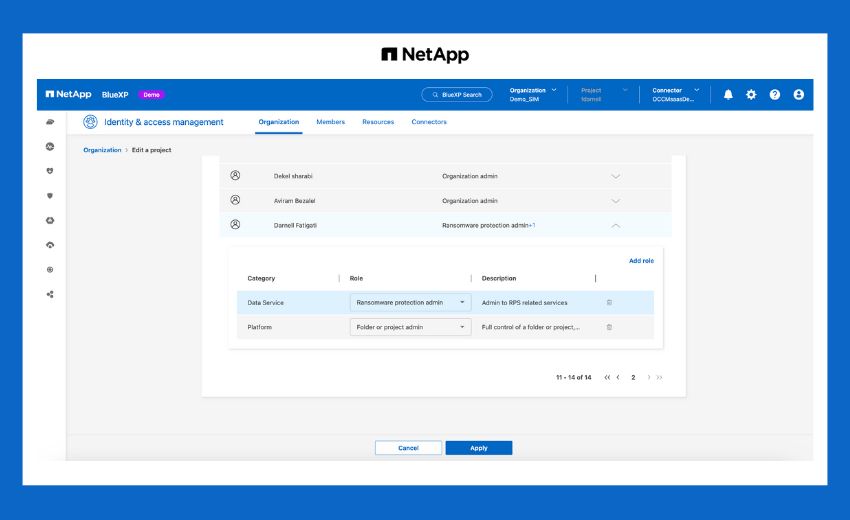Open the Ransomware protection admin role dropdown
850x520 pixels.
point(410,303)
